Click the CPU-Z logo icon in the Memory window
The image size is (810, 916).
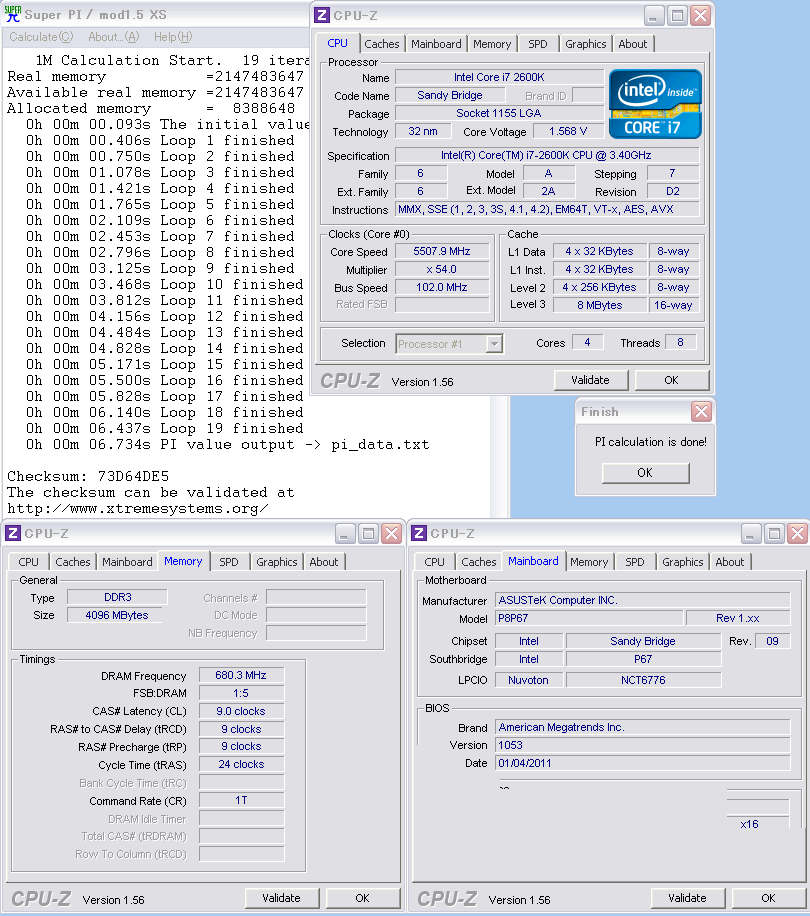tap(13, 533)
